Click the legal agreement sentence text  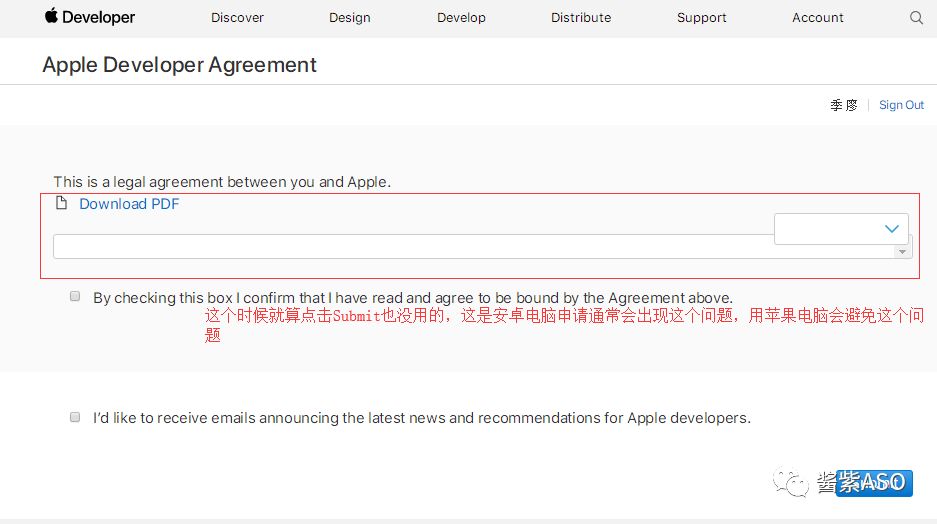(222, 182)
